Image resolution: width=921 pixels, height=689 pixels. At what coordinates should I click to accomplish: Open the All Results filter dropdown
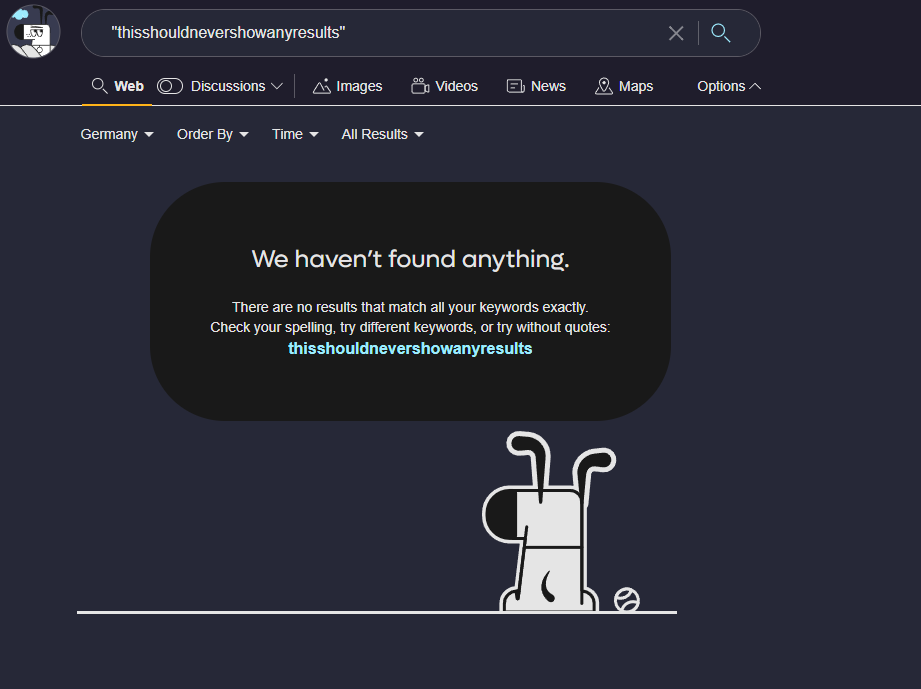(382, 134)
